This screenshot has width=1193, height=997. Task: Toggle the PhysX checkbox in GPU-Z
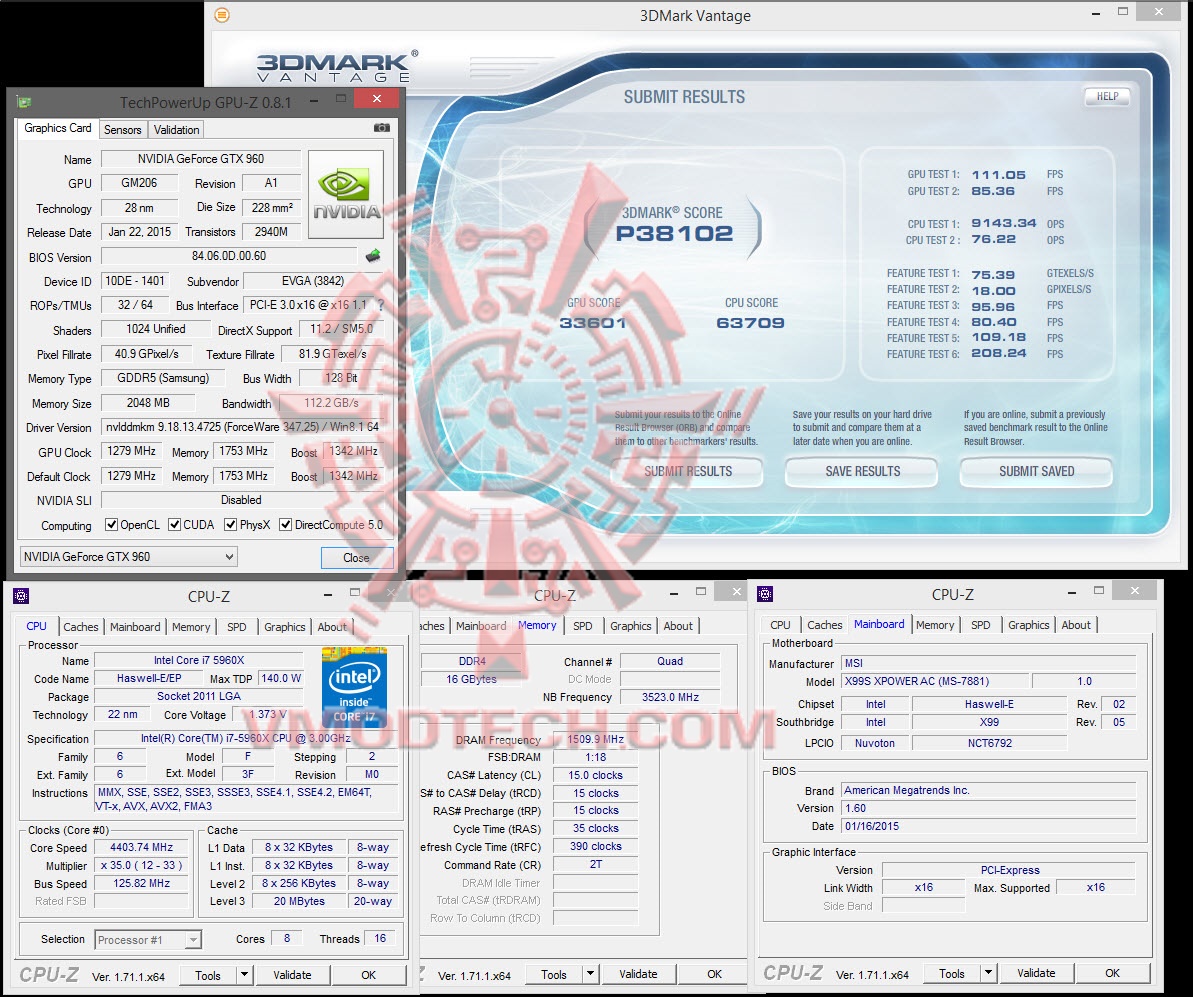pyautogui.click(x=231, y=524)
